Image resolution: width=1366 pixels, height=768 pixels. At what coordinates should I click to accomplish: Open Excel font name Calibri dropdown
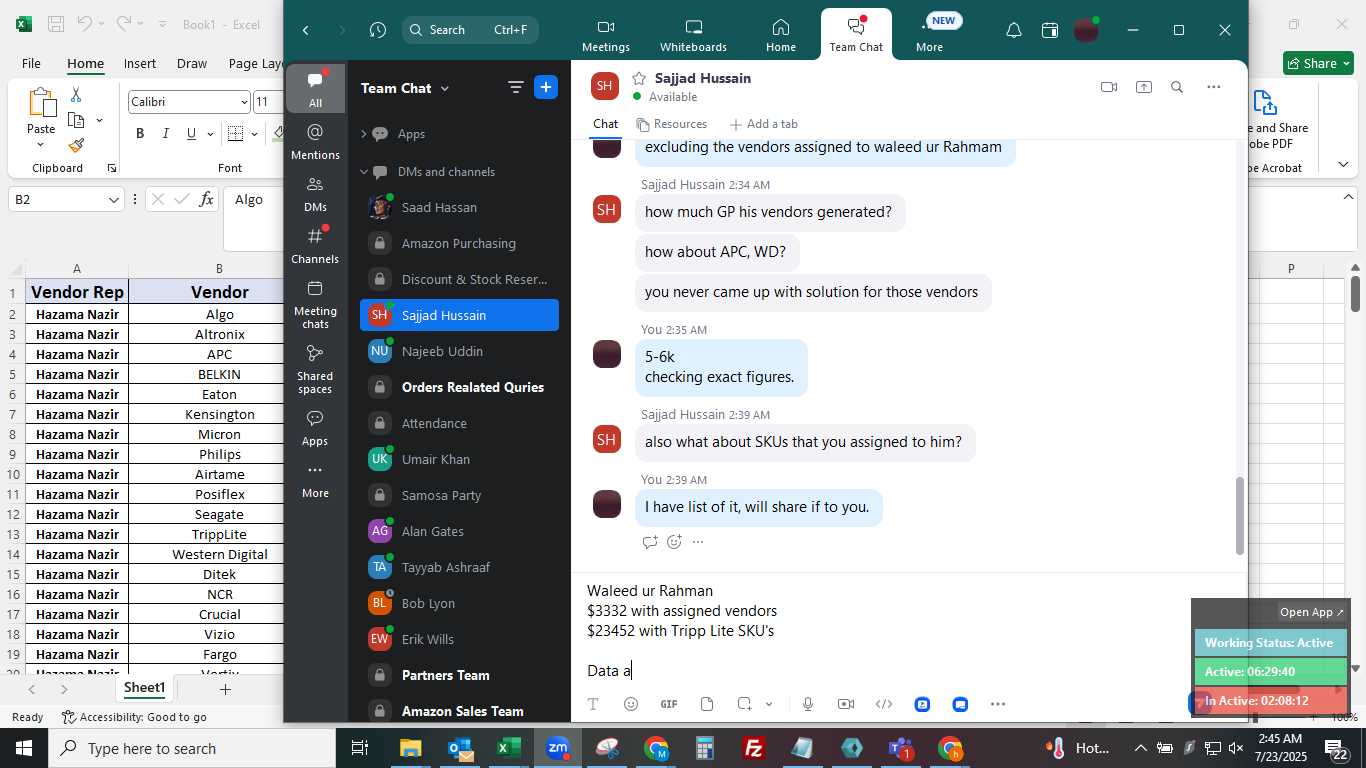click(244, 102)
